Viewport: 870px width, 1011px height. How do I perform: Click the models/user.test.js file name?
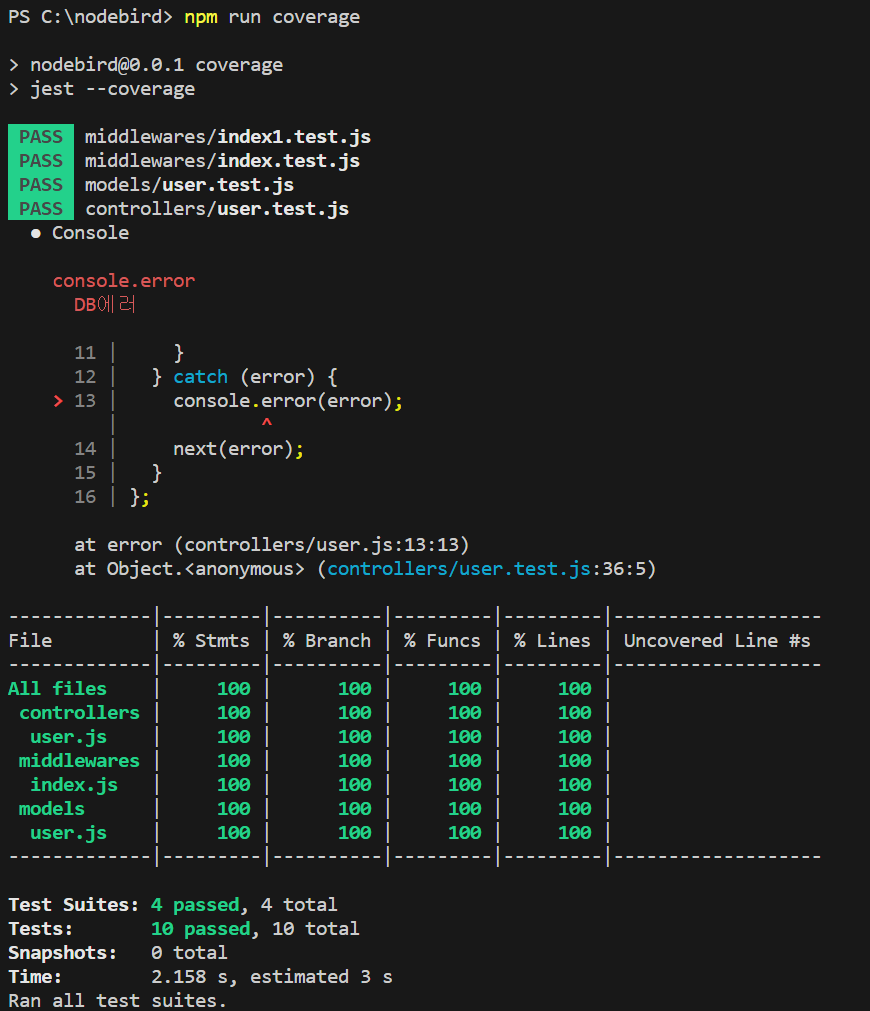point(189,185)
